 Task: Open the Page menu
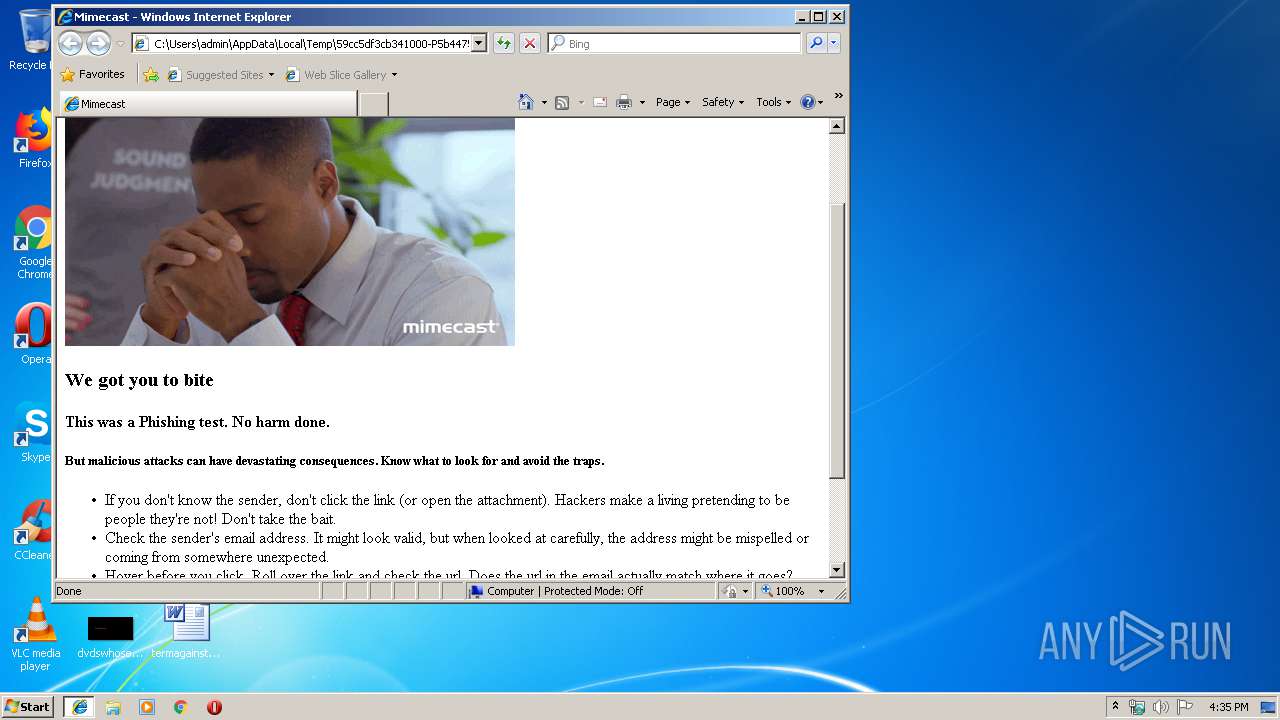[673, 102]
